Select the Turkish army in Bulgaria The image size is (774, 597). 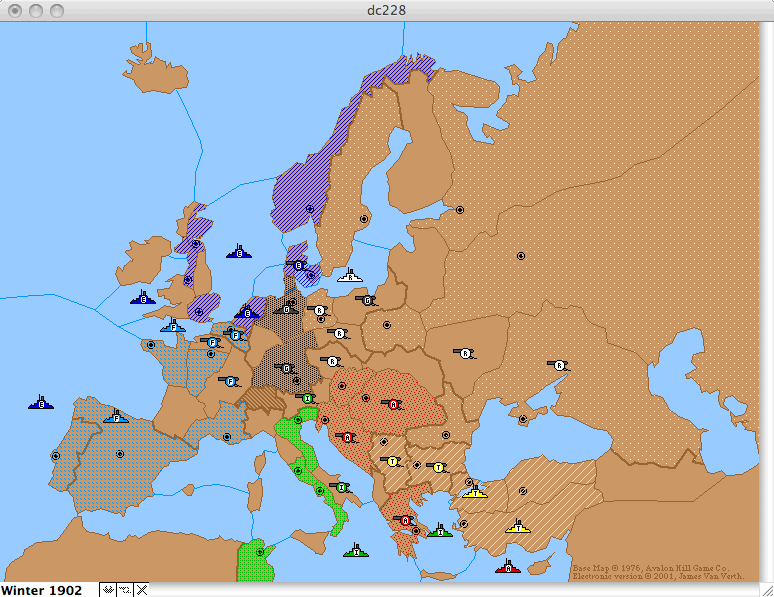(x=438, y=467)
